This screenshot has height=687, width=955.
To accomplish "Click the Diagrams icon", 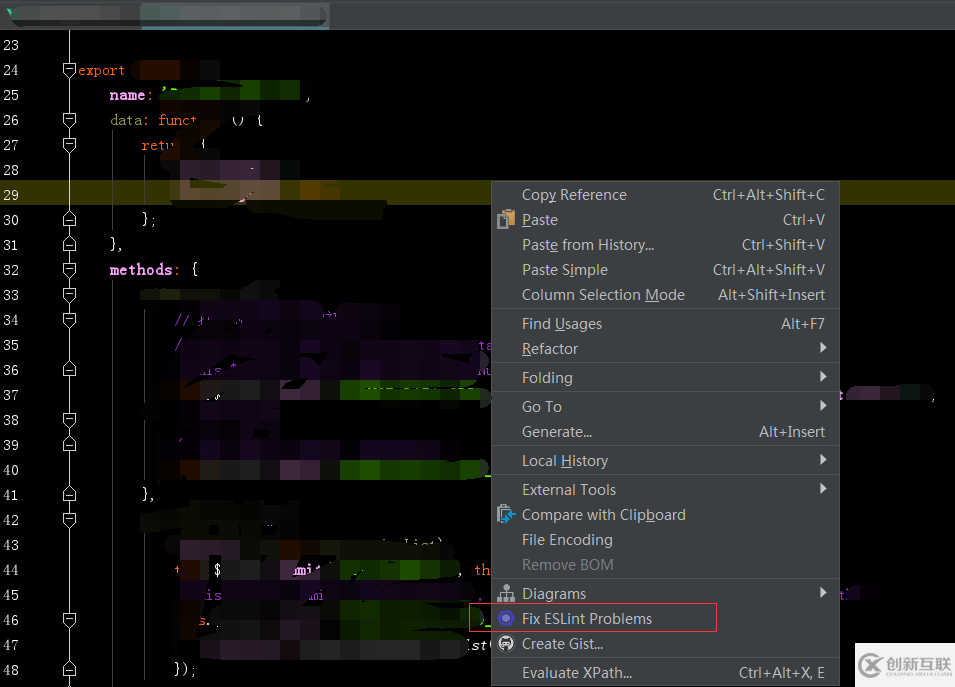I will pos(506,593).
